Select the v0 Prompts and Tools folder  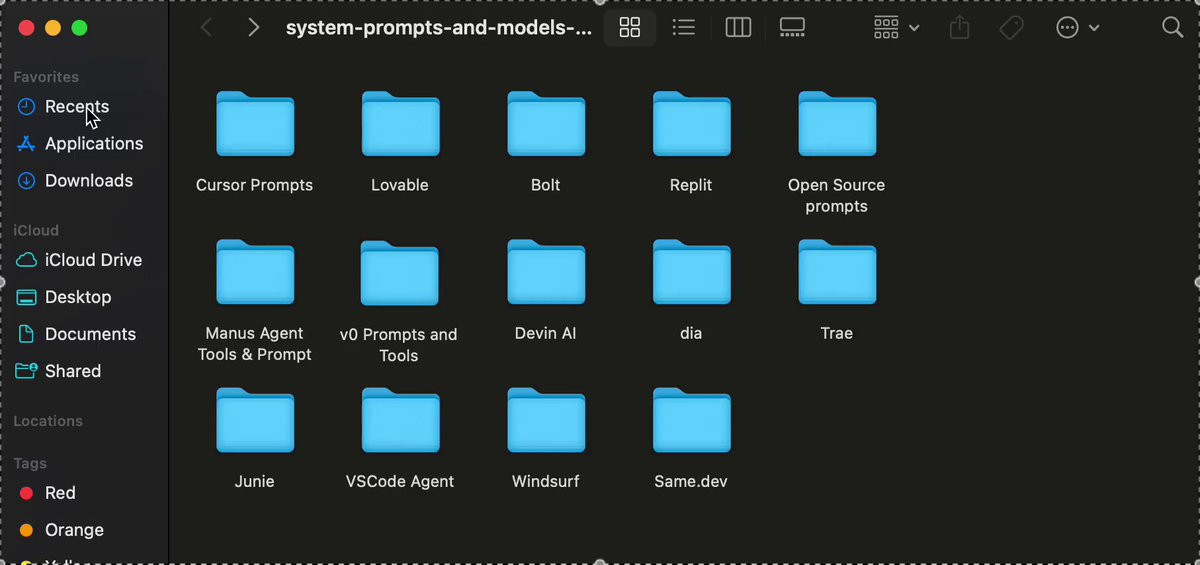coord(400,272)
